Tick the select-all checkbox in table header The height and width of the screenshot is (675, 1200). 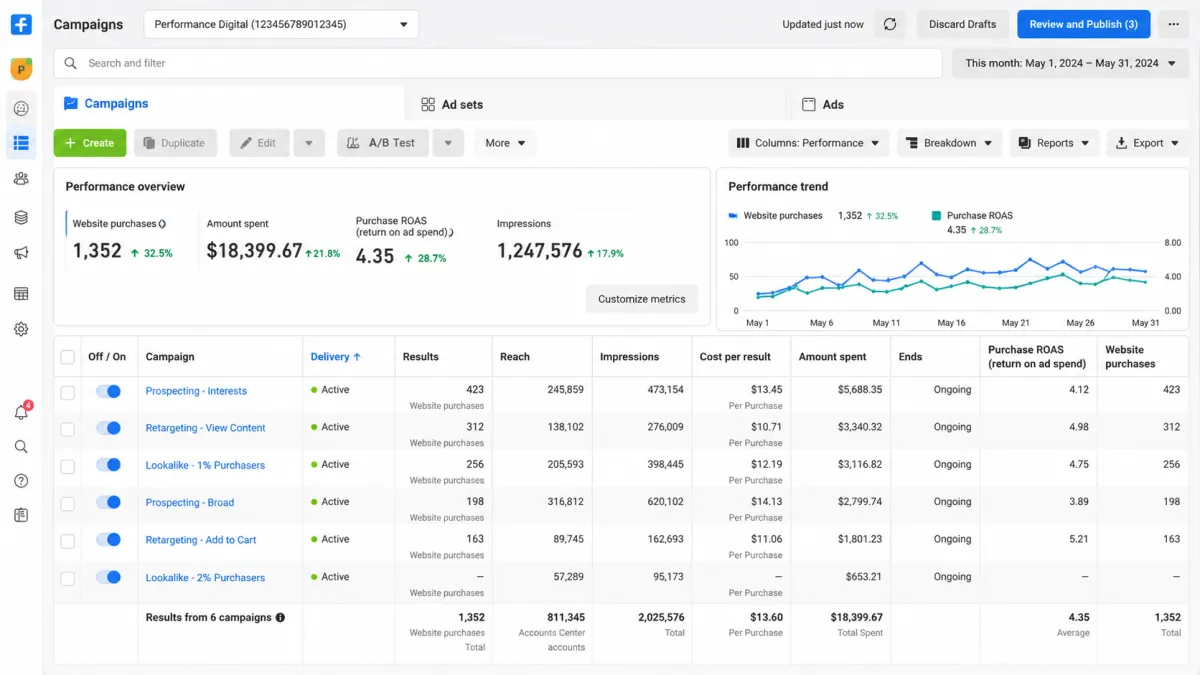[x=67, y=357]
